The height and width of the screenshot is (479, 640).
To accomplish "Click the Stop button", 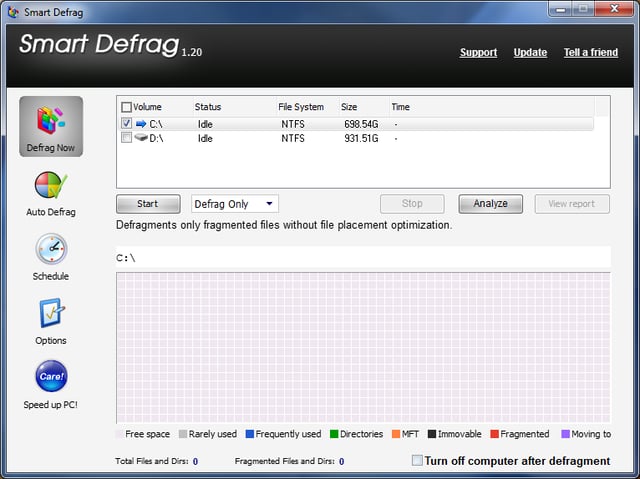I will click(x=412, y=204).
